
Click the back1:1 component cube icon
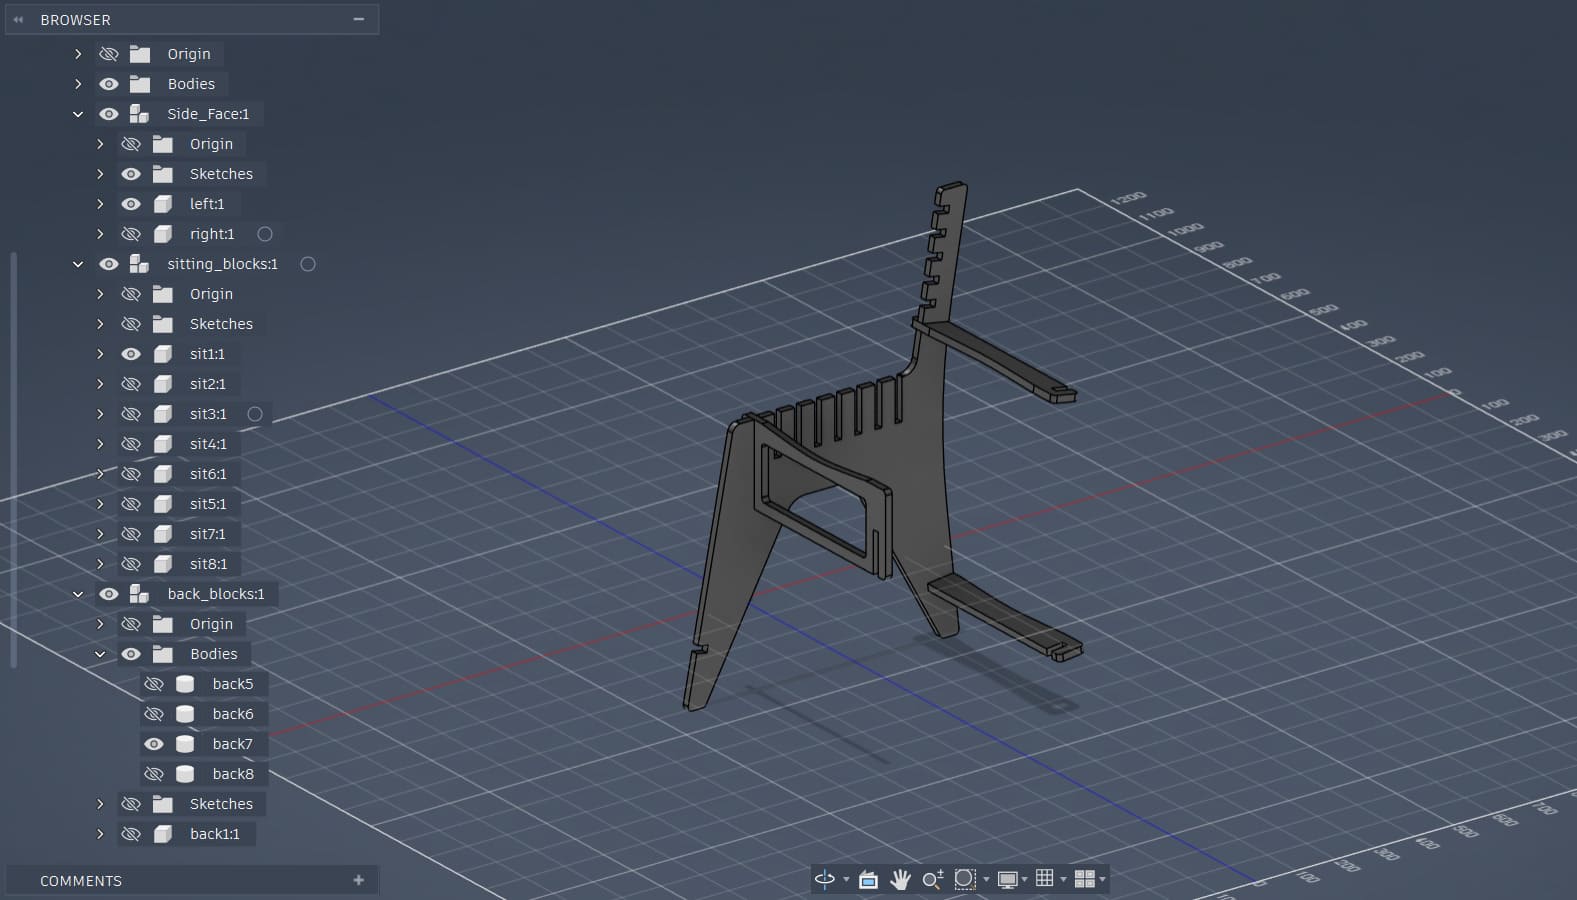(x=163, y=834)
